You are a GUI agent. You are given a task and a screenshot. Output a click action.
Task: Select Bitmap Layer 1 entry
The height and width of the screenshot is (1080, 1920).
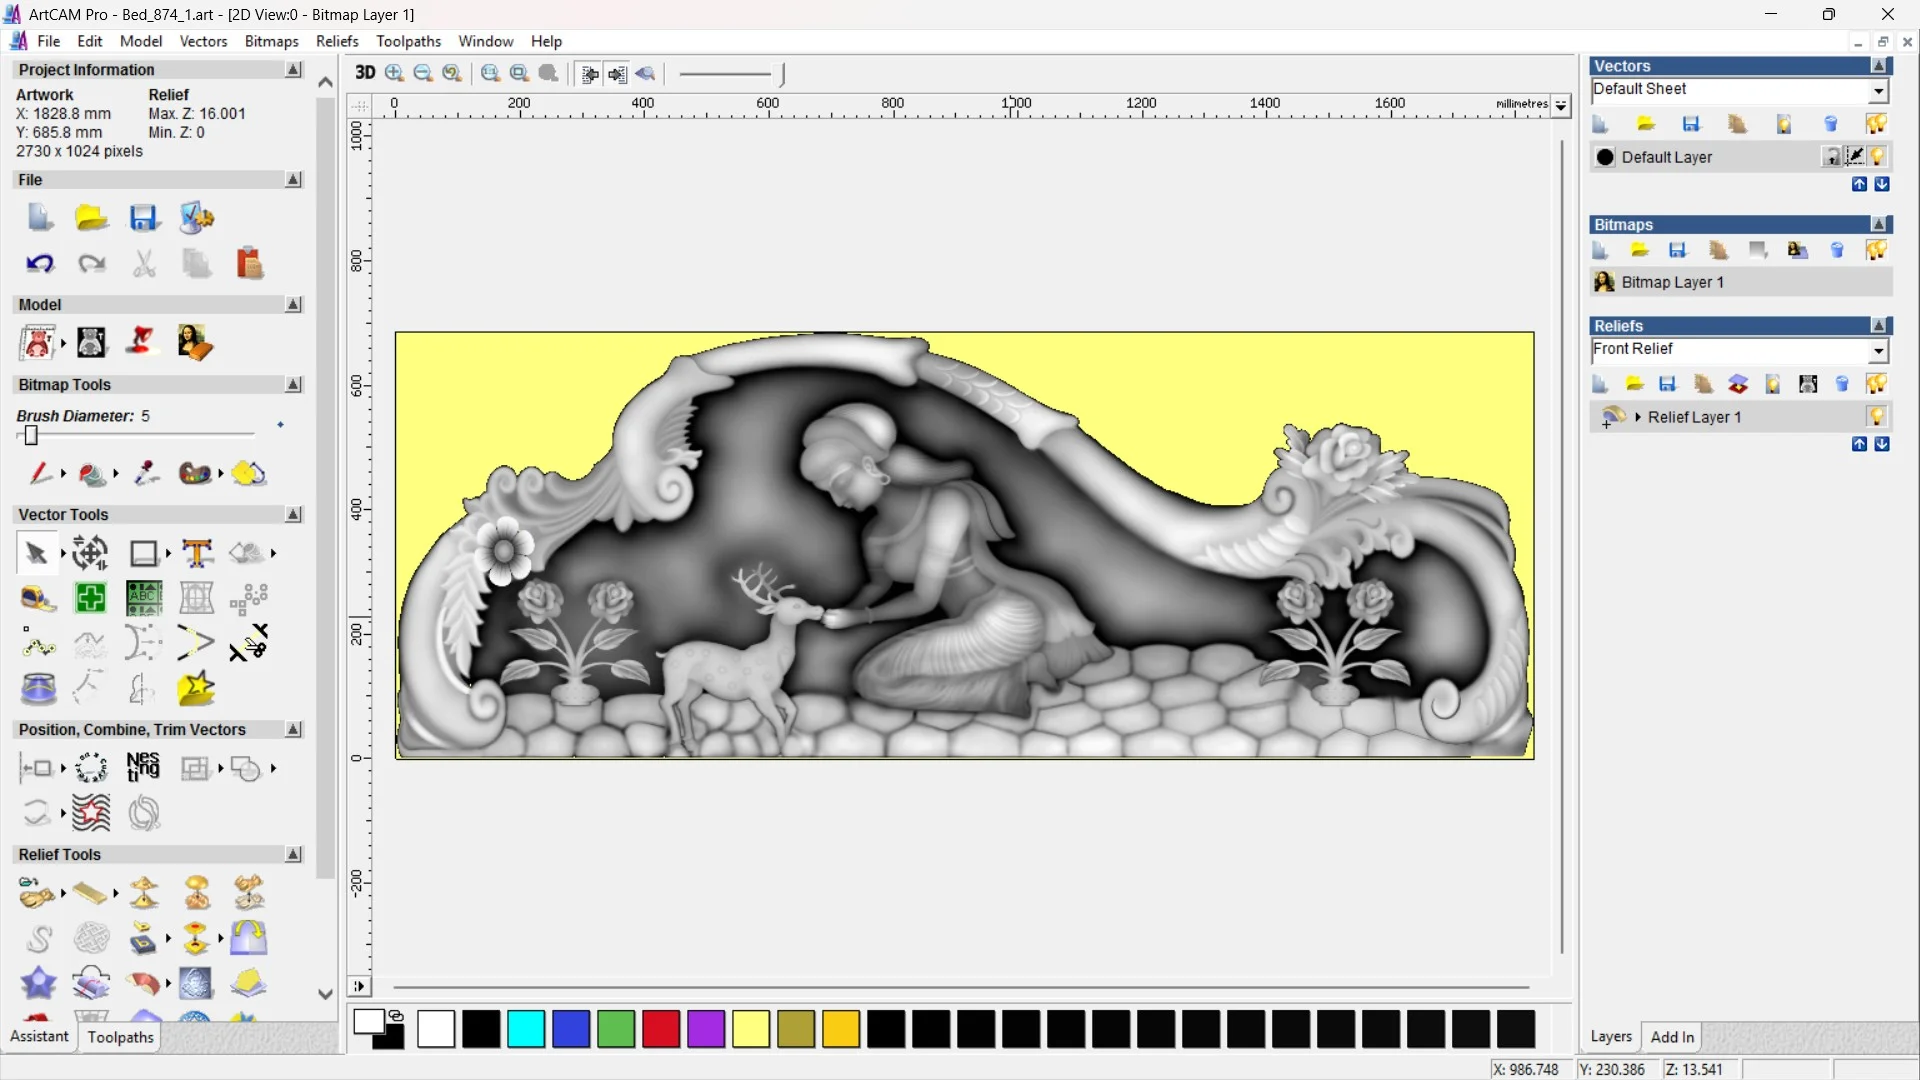(1672, 283)
